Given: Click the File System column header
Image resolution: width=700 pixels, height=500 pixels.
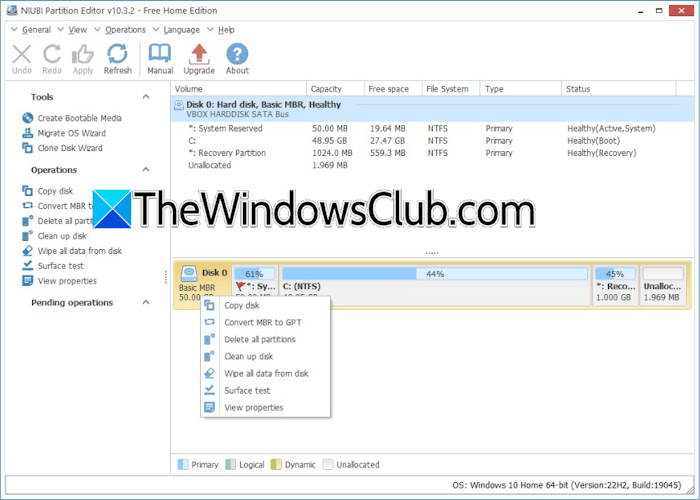Looking at the screenshot, I should 451,89.
